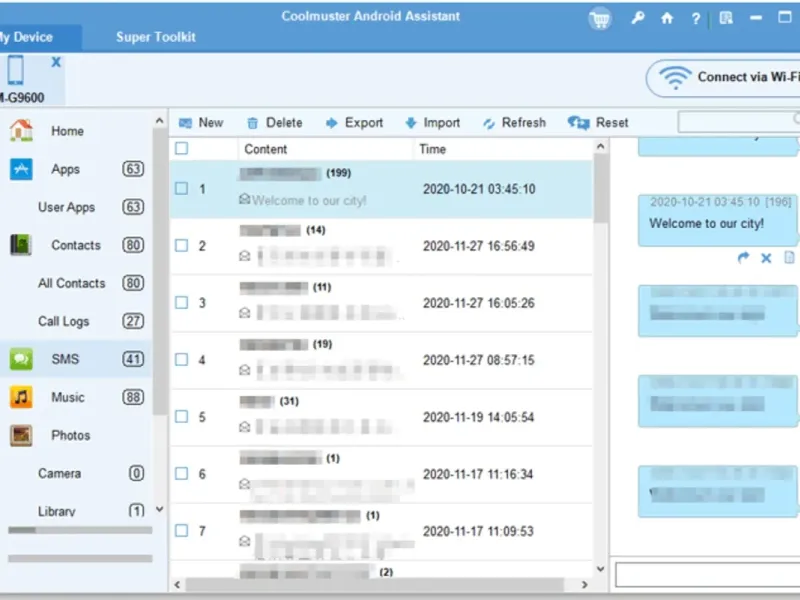Click the message list vertical scrollbar thumb
The width and height of the screenshot is (800, 600).
point(601,189)
